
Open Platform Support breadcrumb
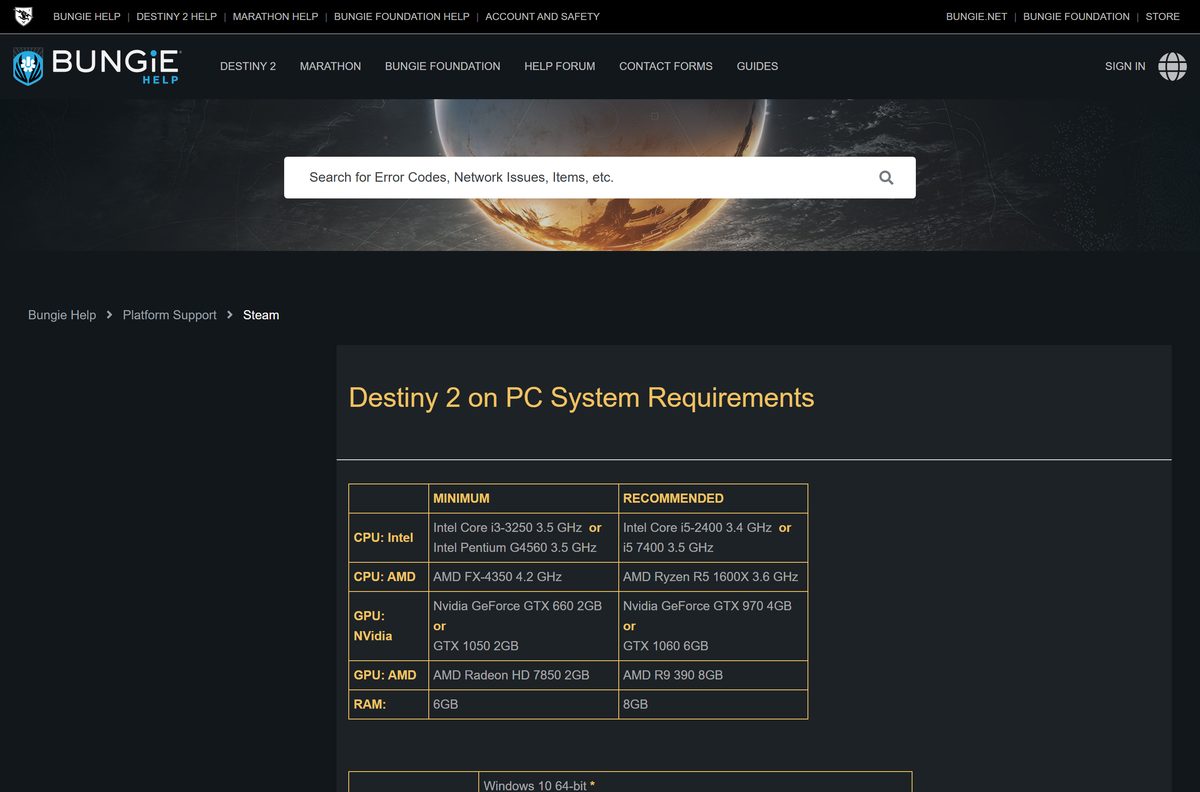[169, 315]
